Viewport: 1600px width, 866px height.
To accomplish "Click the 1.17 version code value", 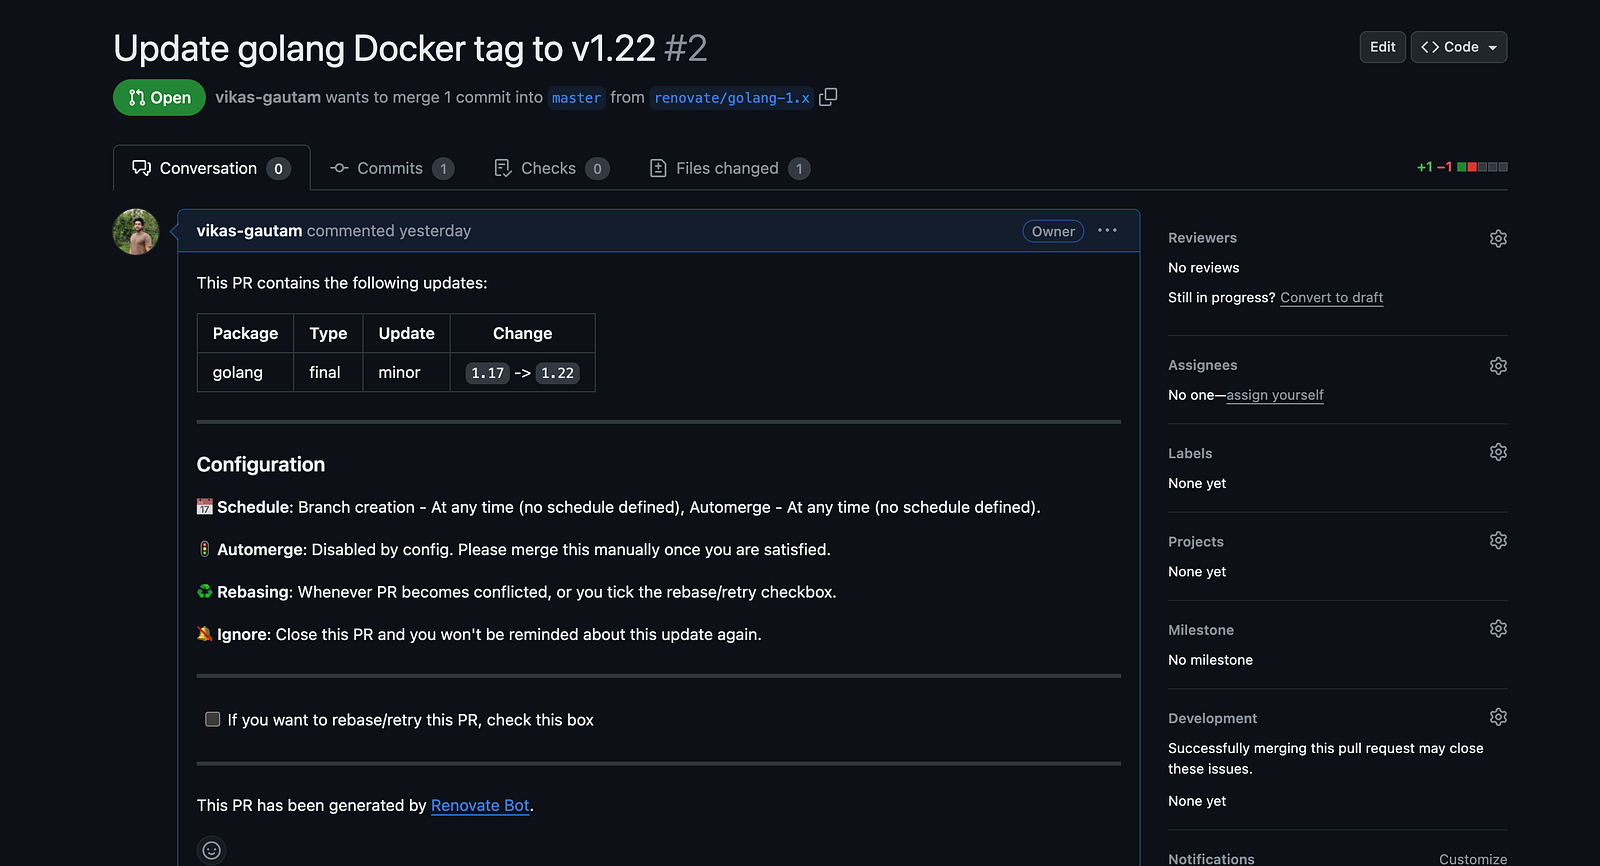I will [x=488, y=373].
